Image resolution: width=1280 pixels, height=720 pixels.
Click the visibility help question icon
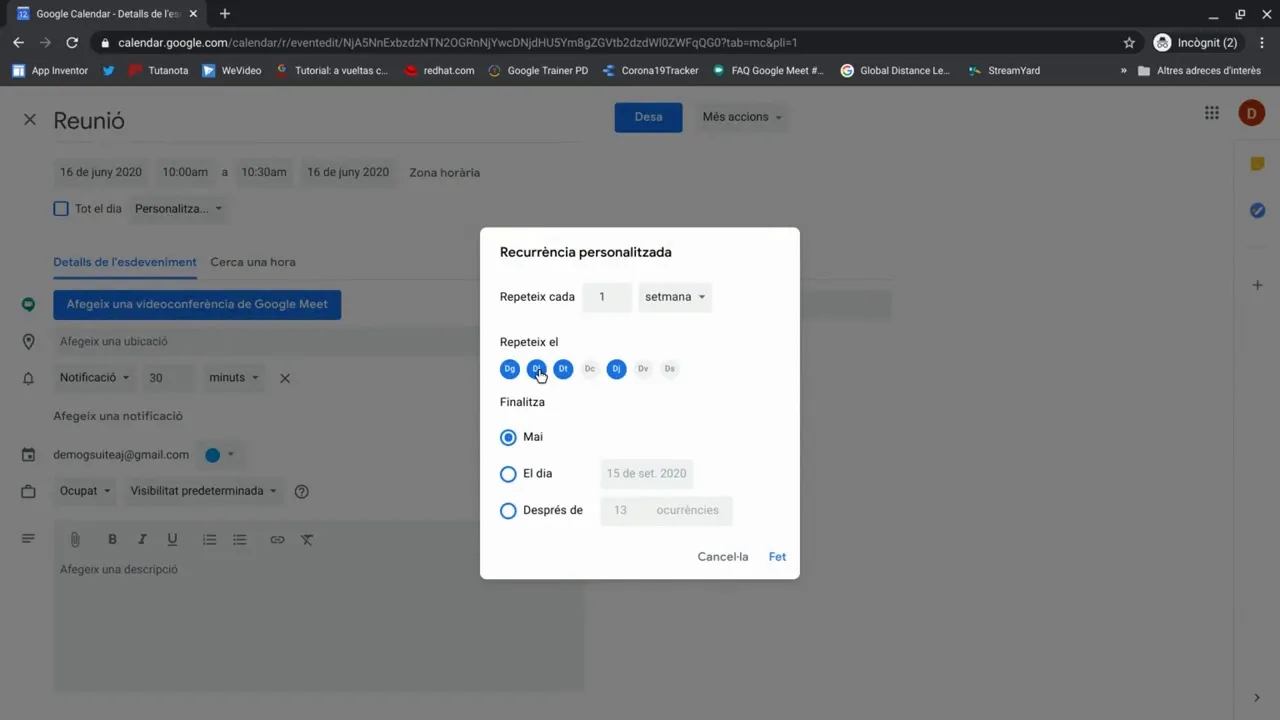tap(302, 491)
